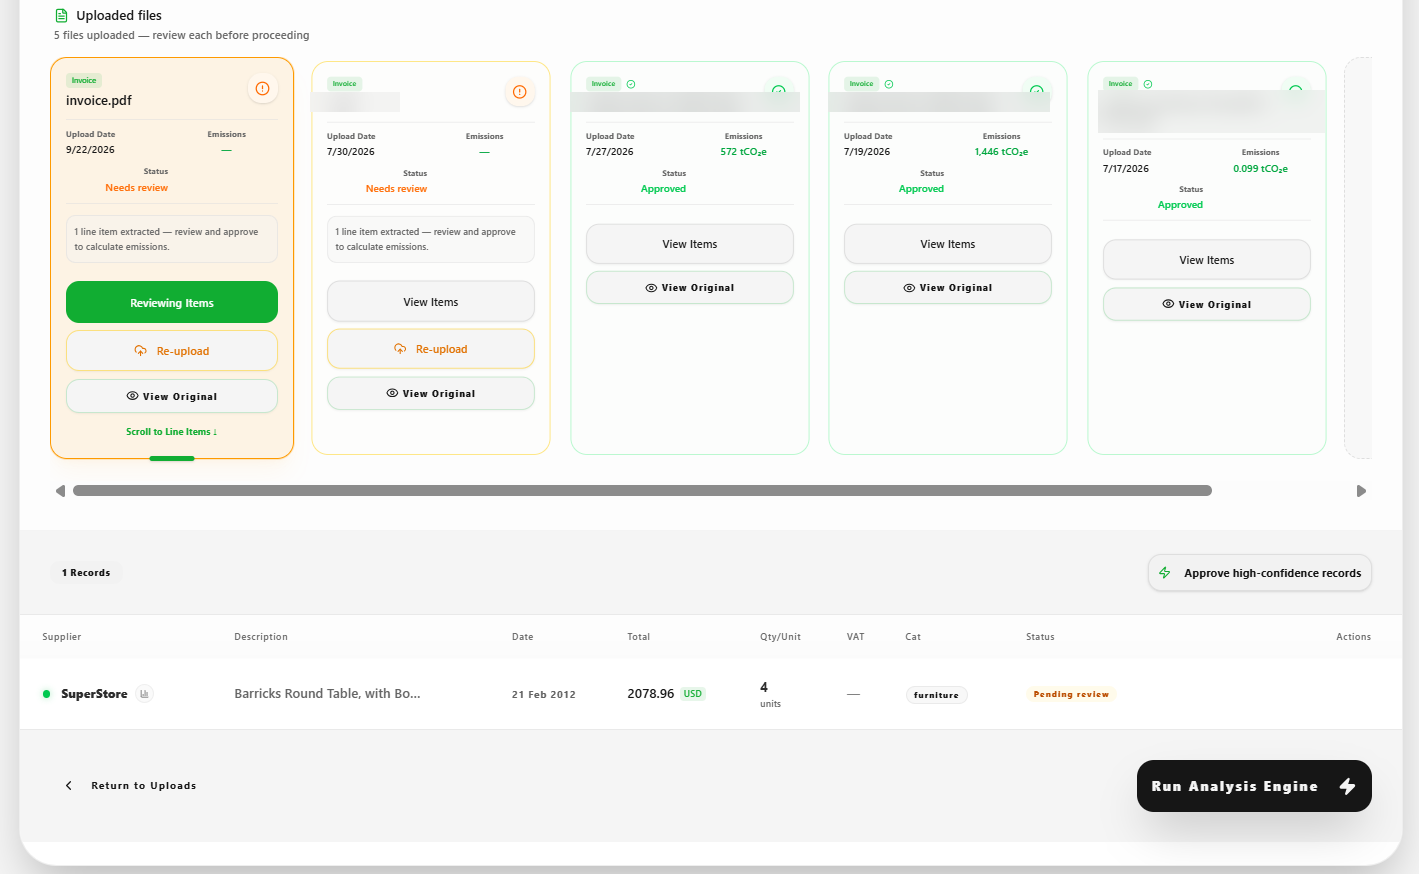Click the right arrow of horizontal scrollbar
This screenshot has width=1419, height=874.
click(x=1361, y=491)
